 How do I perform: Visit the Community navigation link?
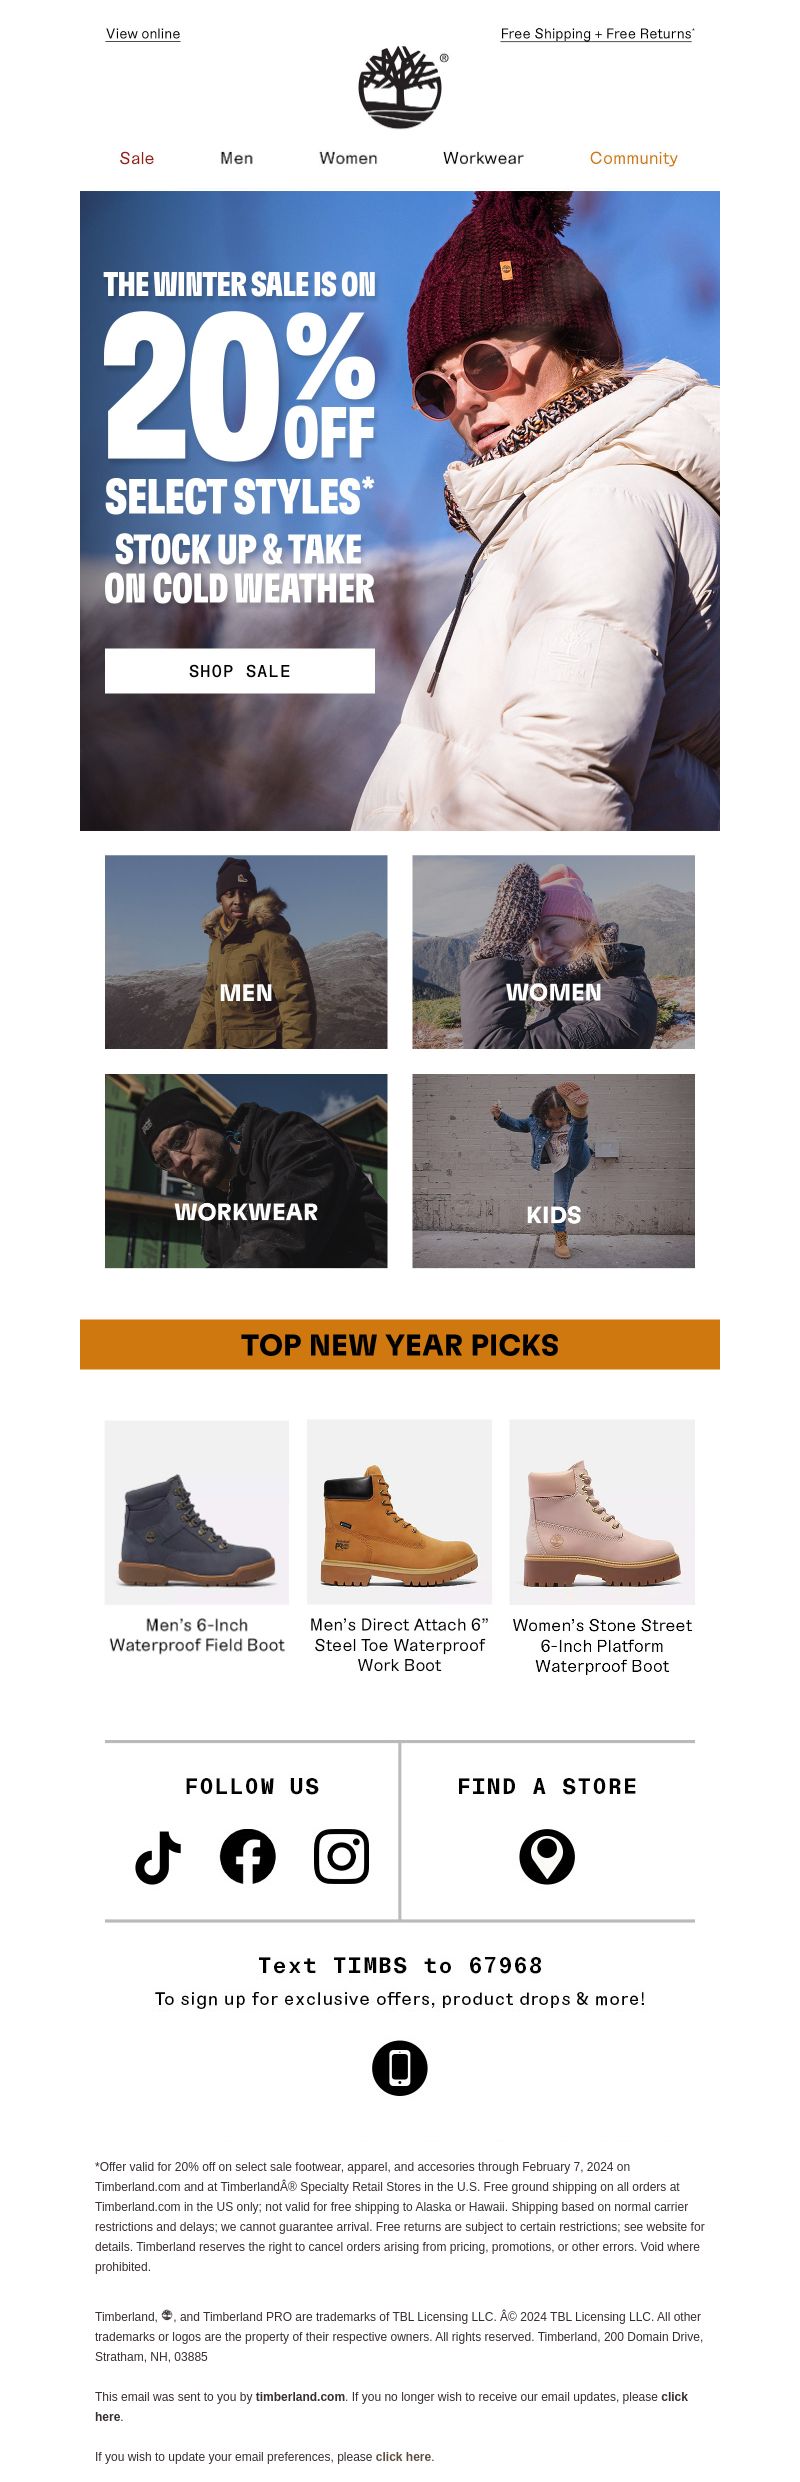point(634,158)
